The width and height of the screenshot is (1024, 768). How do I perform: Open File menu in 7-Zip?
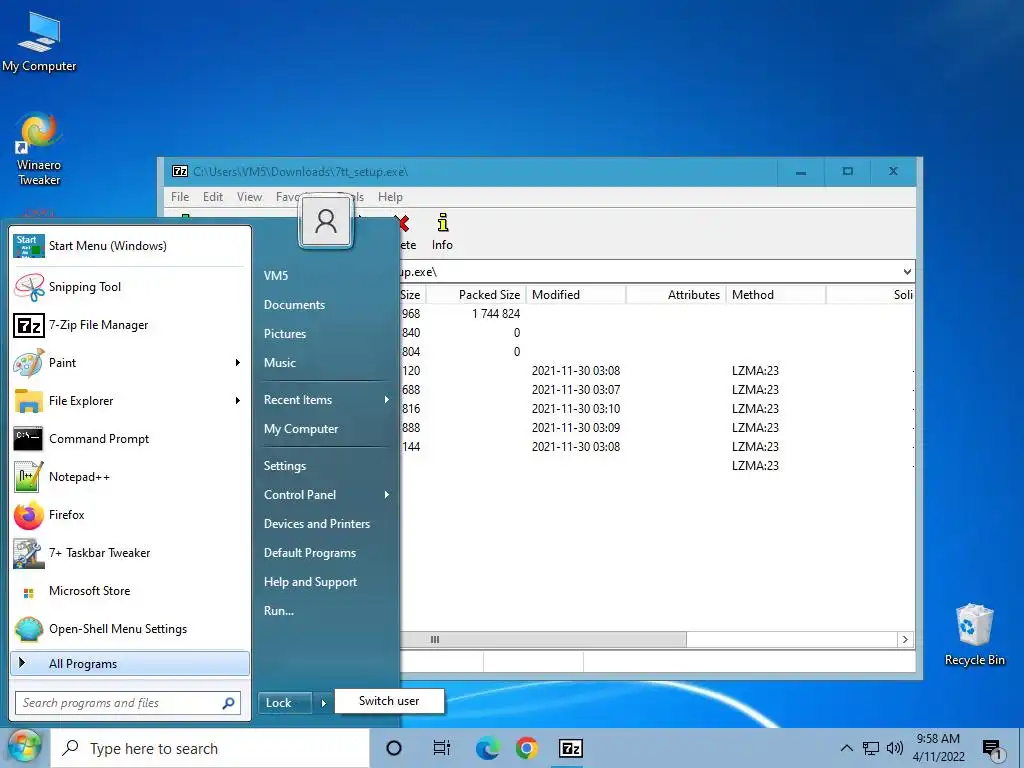(x=180, y=197)
